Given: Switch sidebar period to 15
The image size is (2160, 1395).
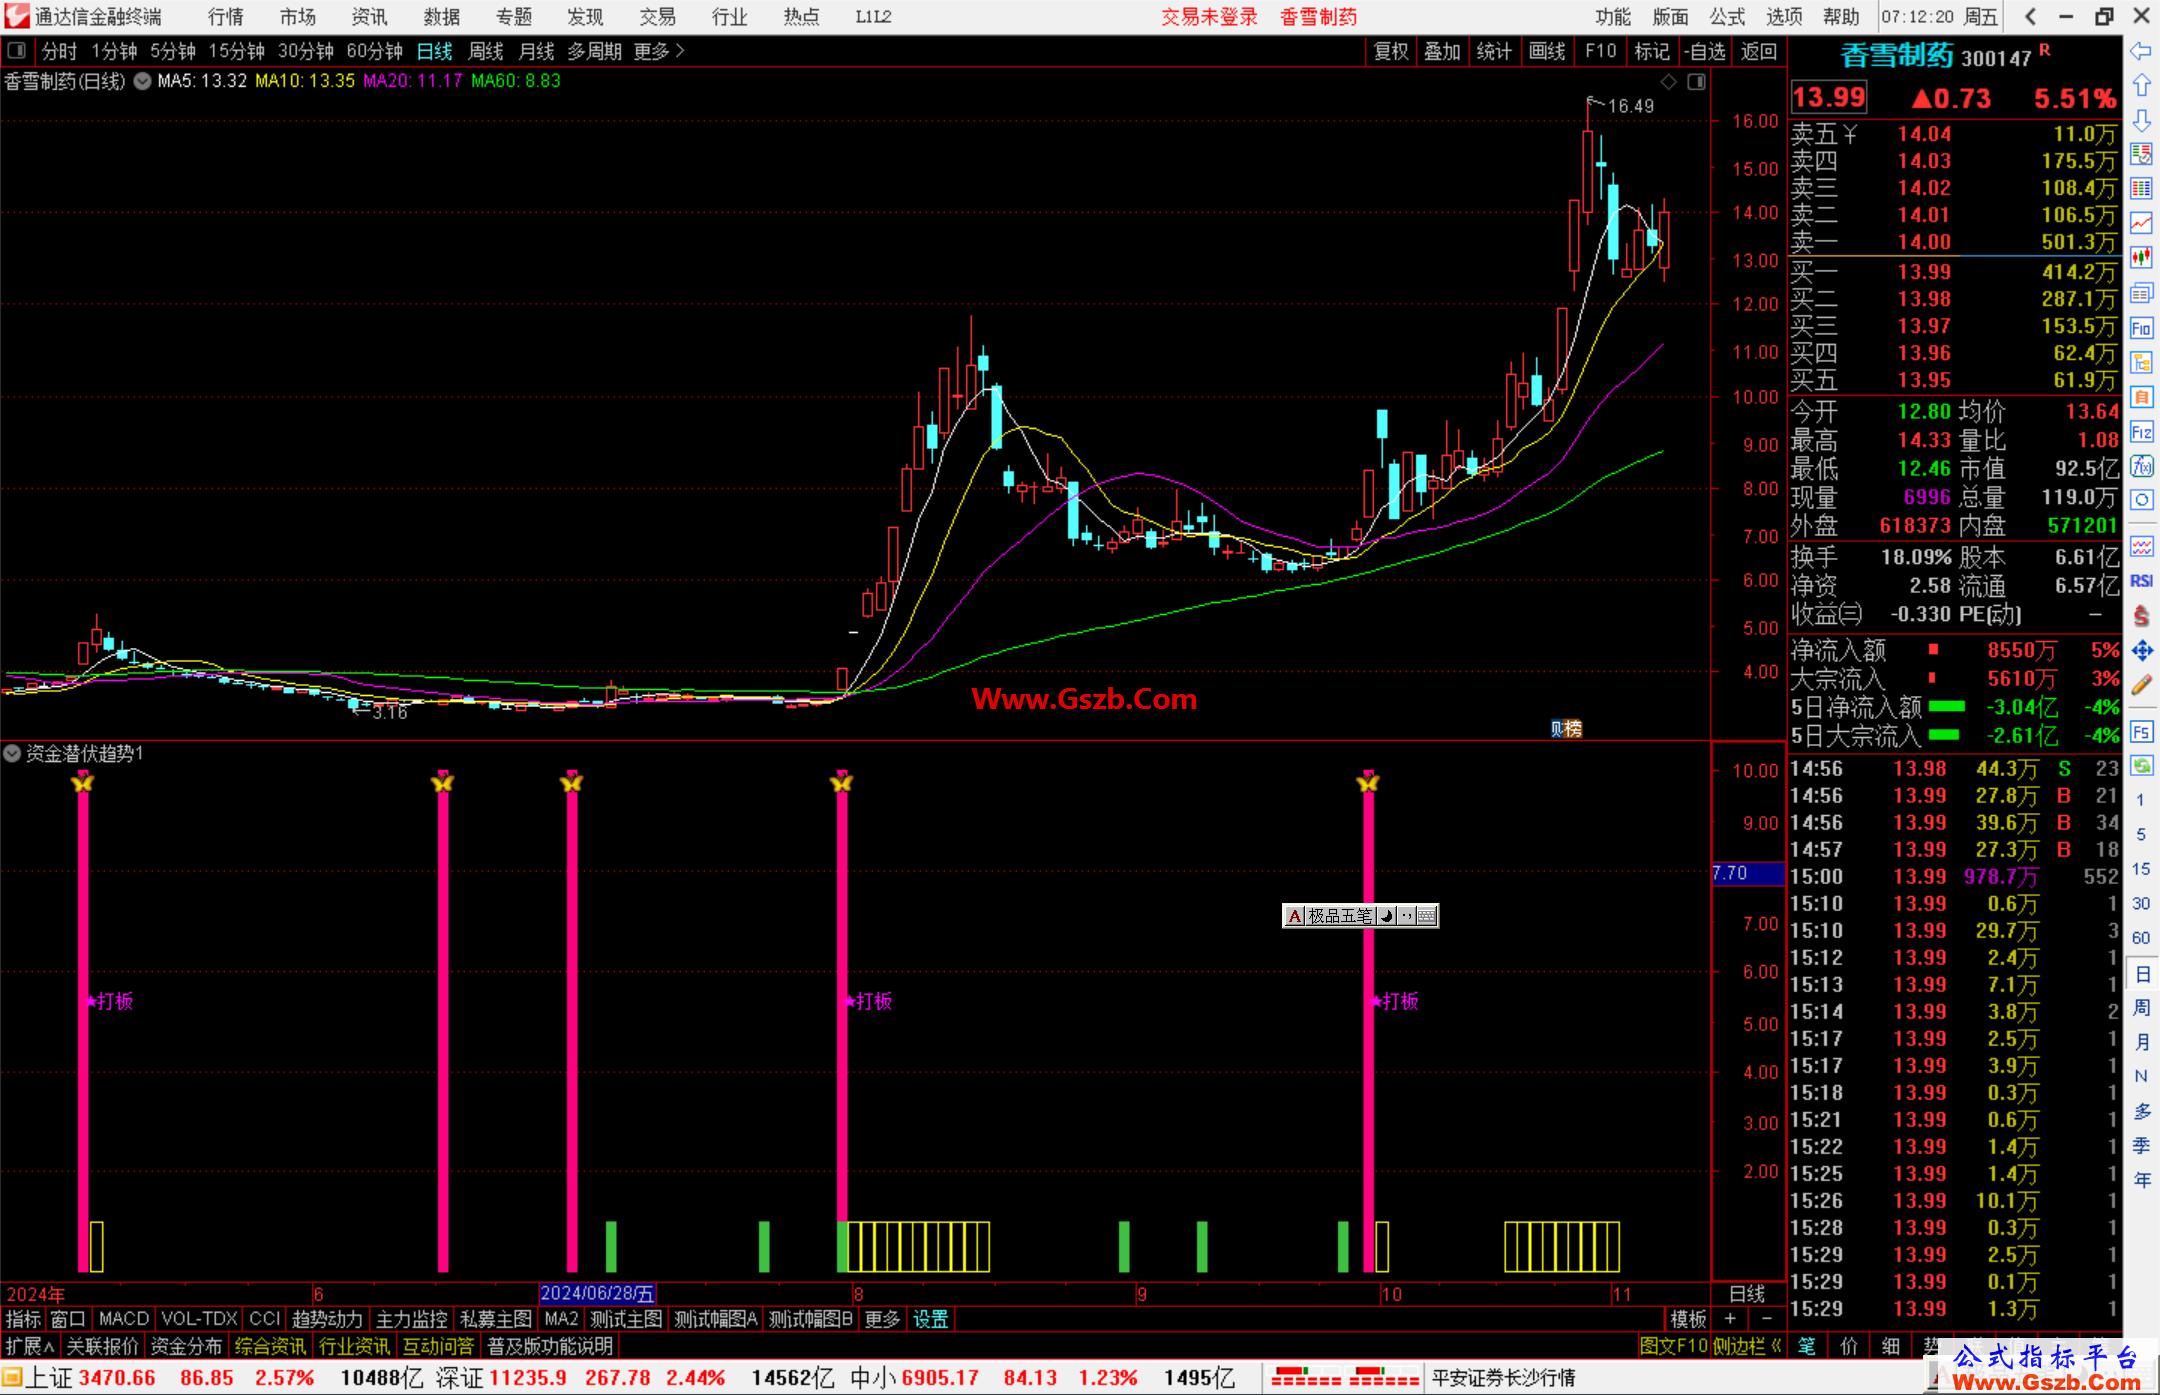Looking at the screenshot, I should [2141, 868].
